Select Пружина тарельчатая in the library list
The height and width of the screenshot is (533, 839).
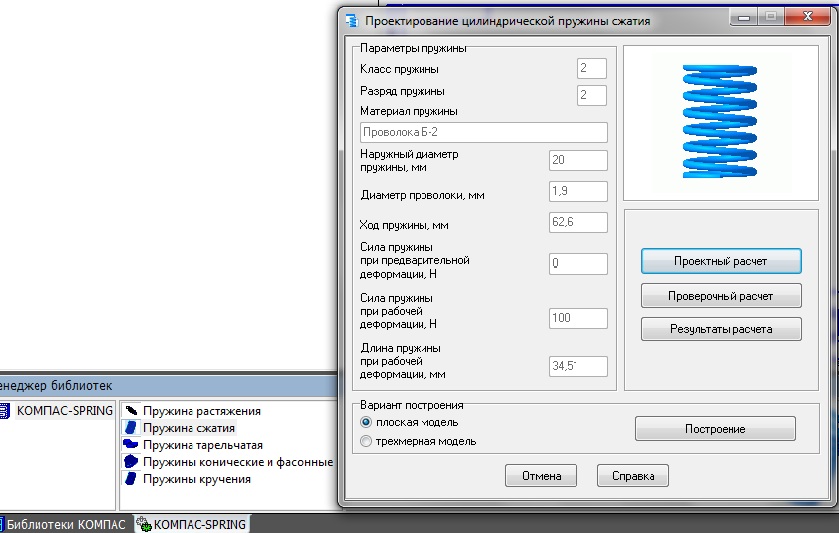(x=203, y=445)
